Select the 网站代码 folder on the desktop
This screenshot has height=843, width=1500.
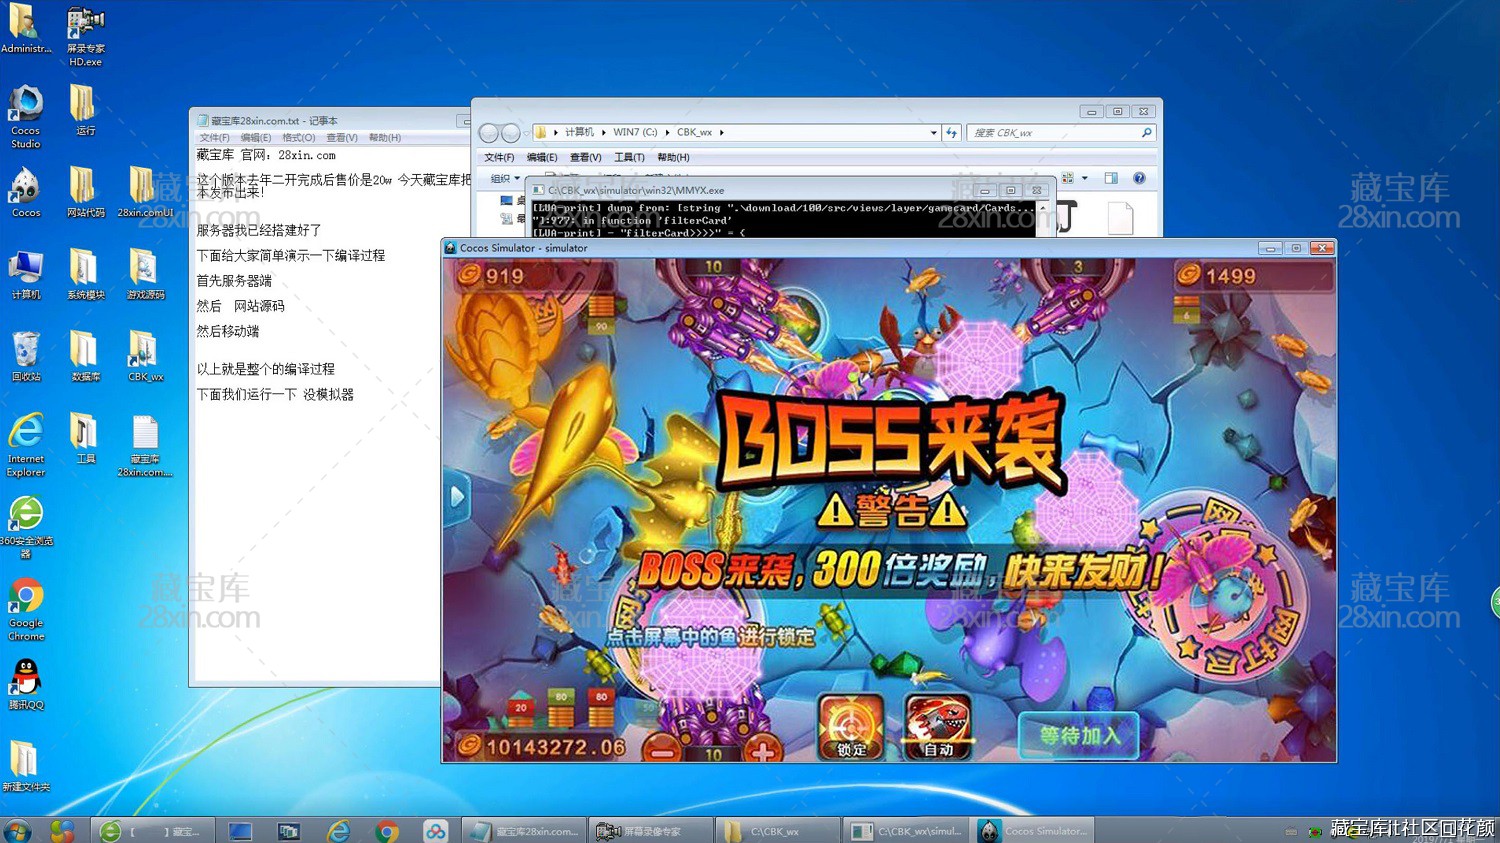85,192
